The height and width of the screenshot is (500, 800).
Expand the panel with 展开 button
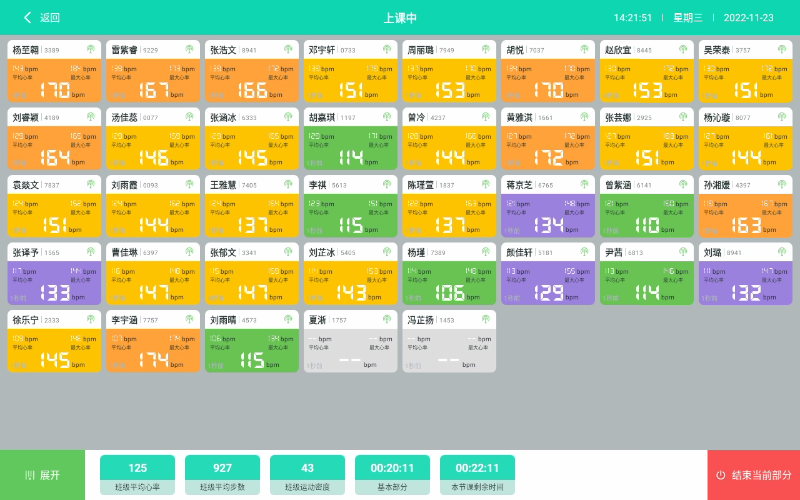pyautogui.click(x=42, y=475)
